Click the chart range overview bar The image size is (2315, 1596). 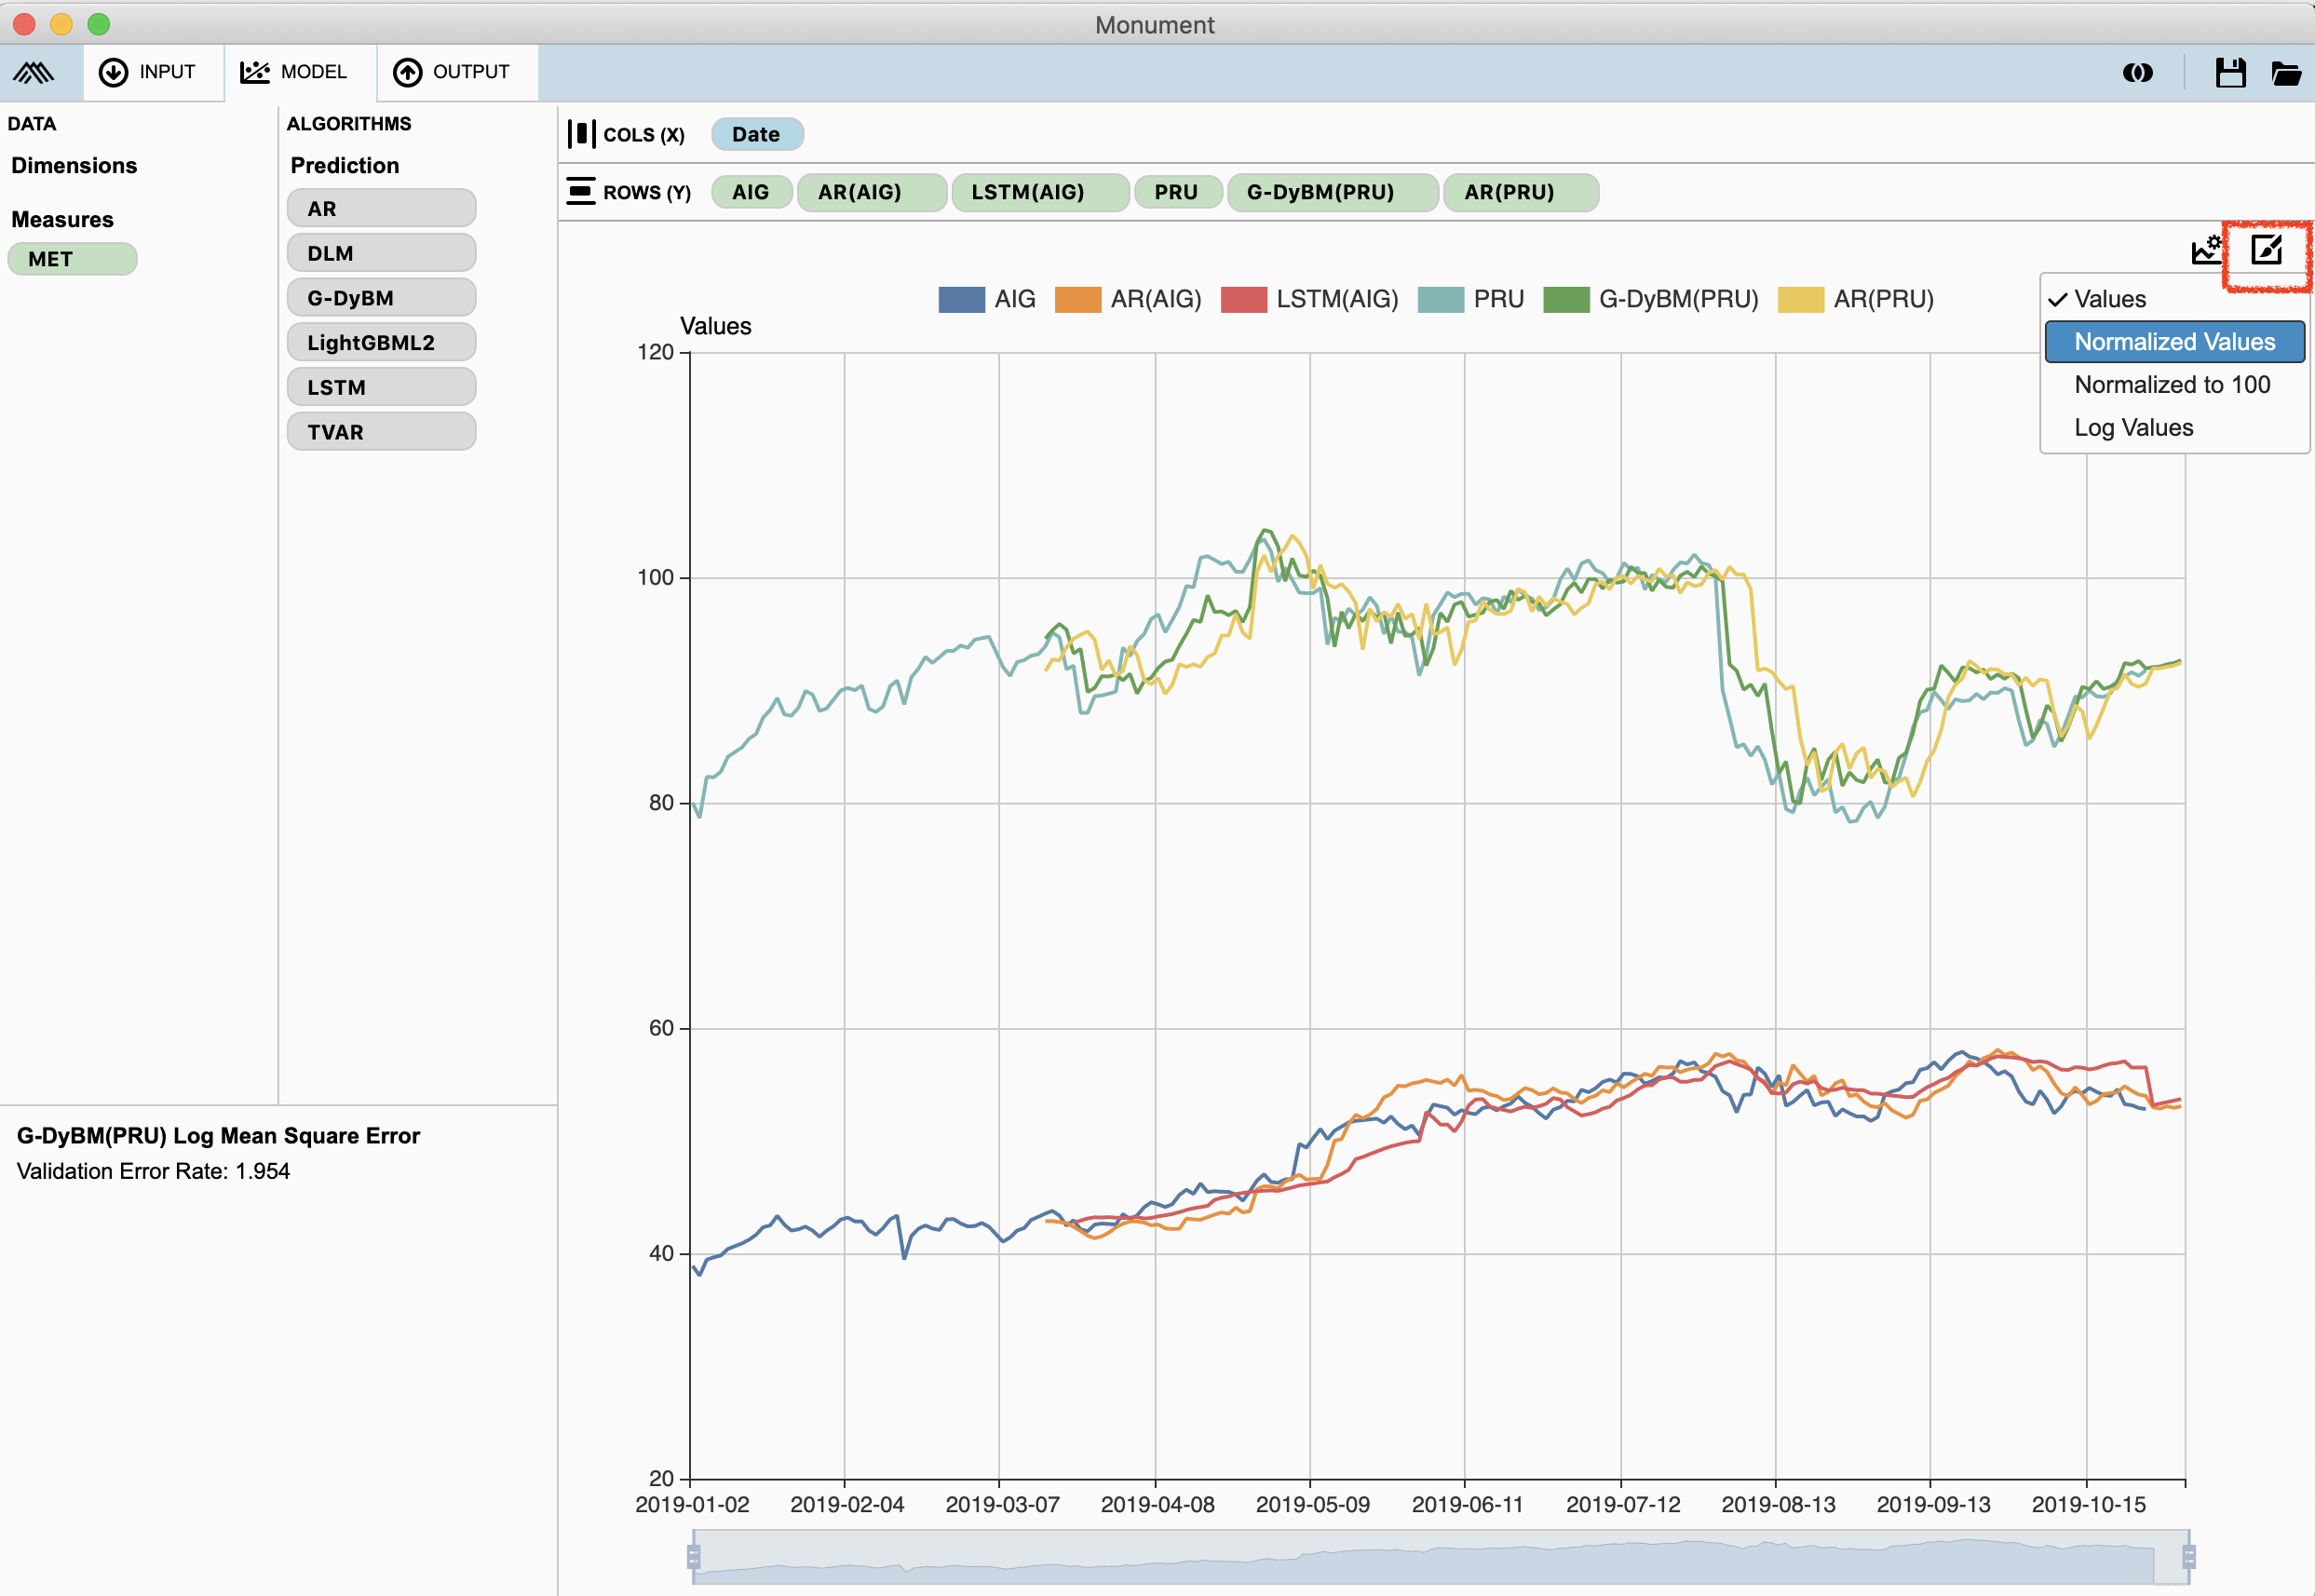tap(1440, 1557)
